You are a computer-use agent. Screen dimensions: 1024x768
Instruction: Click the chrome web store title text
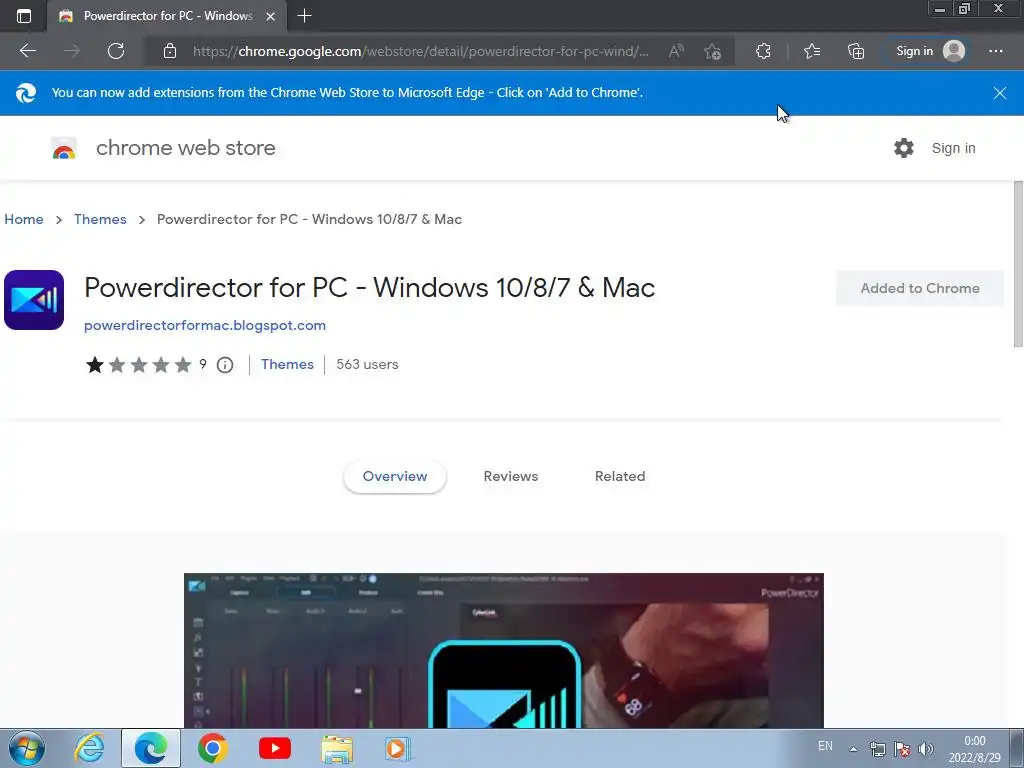(x=185, y=148)
